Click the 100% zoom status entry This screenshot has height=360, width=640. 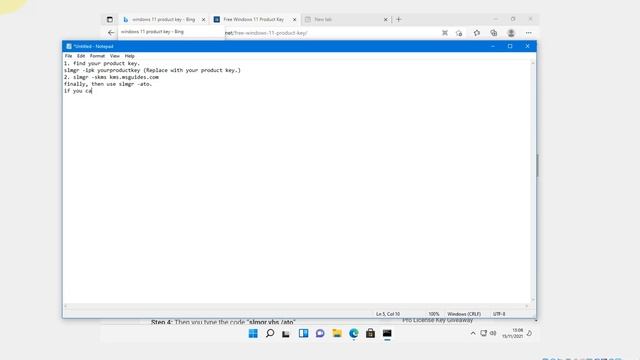coord(433,314)
